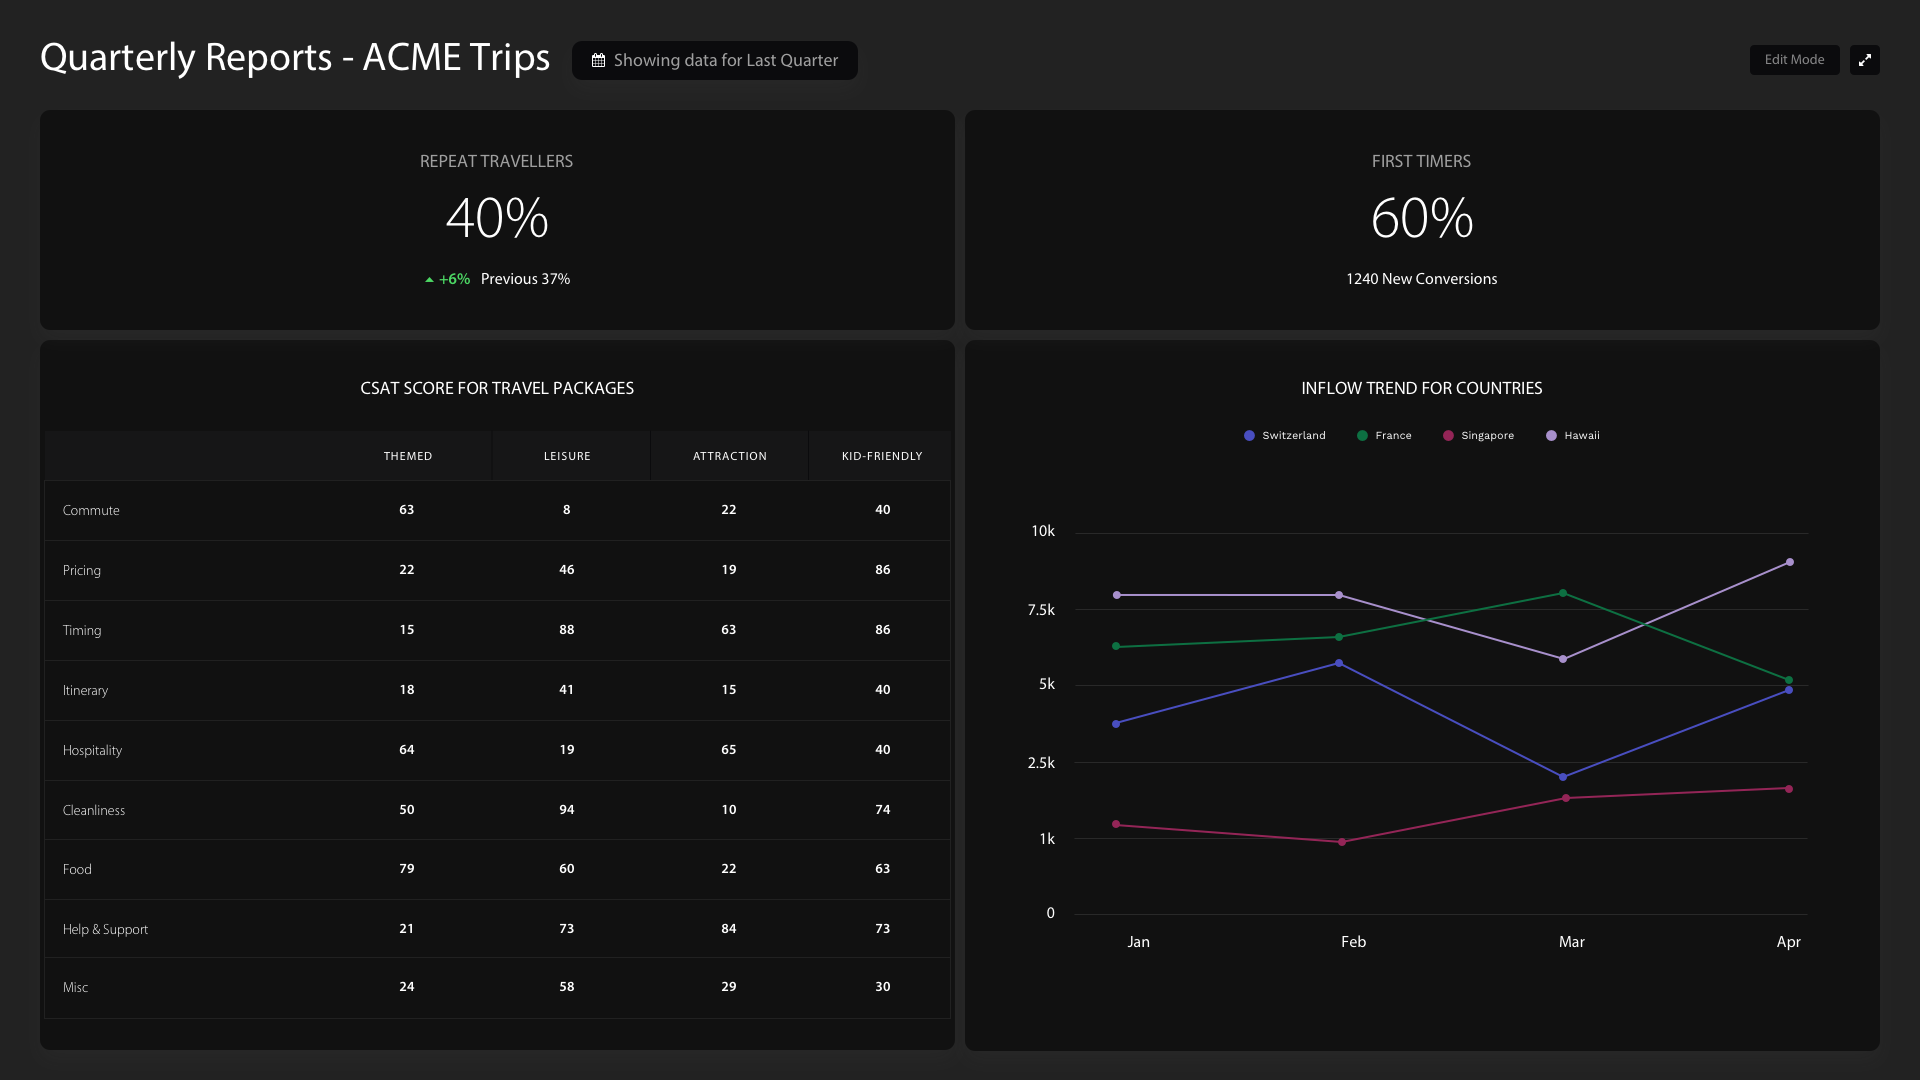Click Itinerary Themed value 18
Screen dimensions: 1920x1080
[407, 690]
